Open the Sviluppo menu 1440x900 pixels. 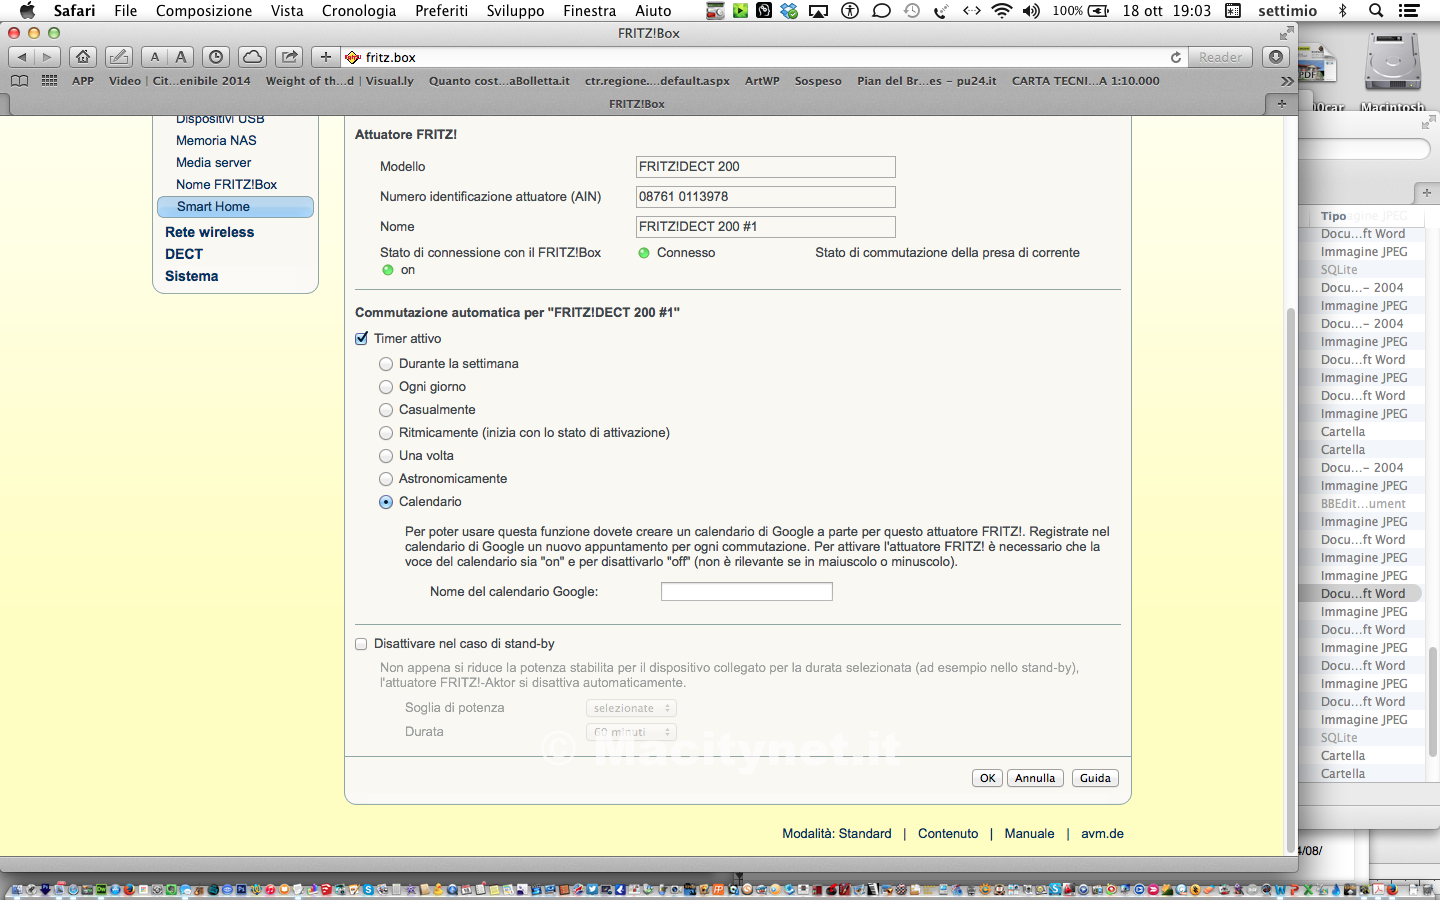coord(515,11)
